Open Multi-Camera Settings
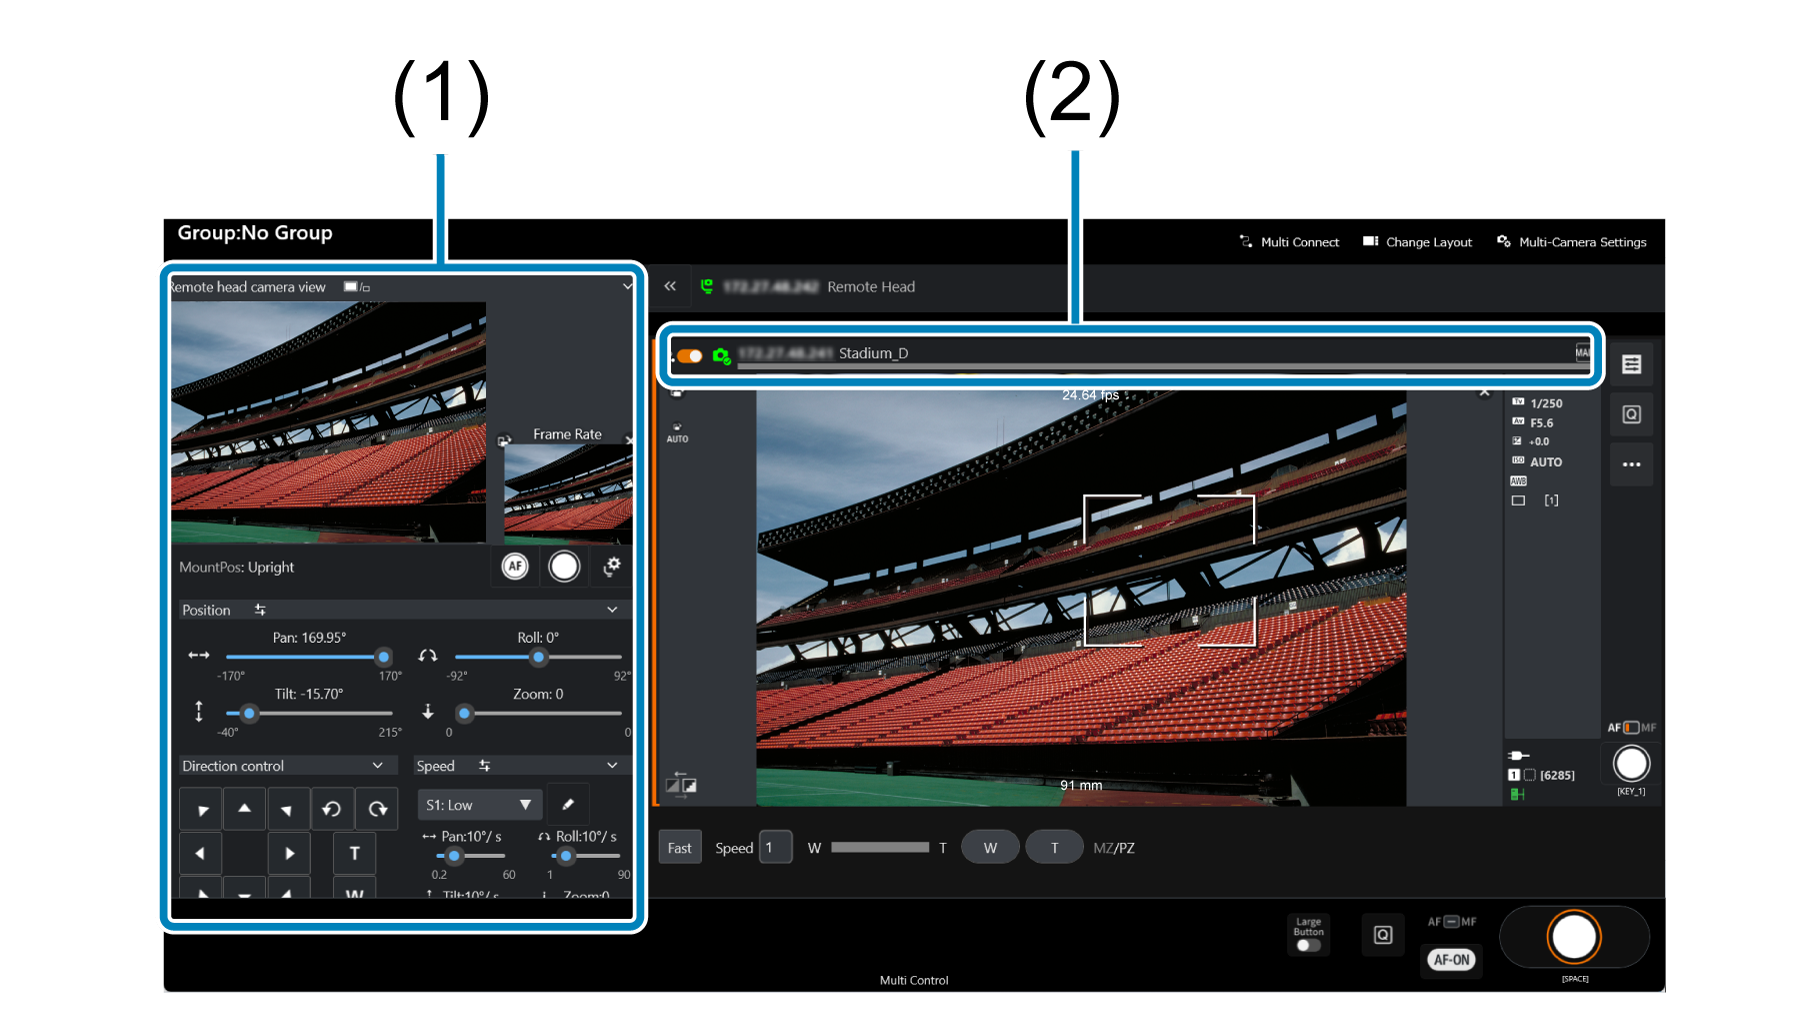The height and width of the screenshot is (1029, 1800). point(1571,242)
